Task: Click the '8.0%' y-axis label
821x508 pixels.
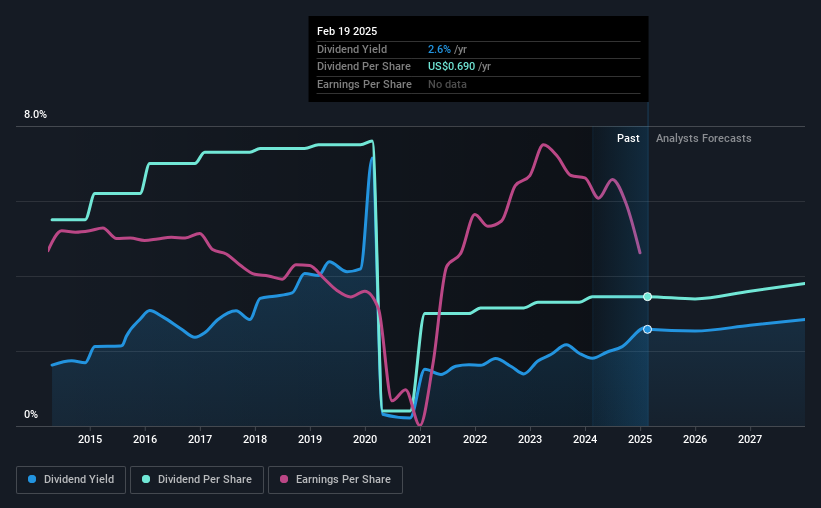Action: [x=35, y=114]
